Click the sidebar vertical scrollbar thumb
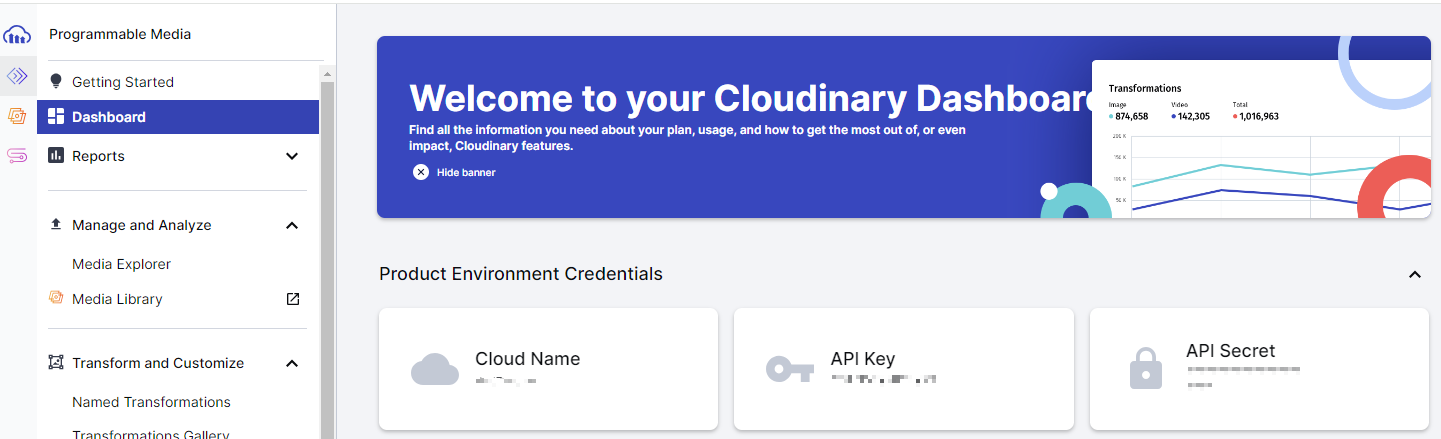This screenshot has height=439, width=1441. [327, 260]
